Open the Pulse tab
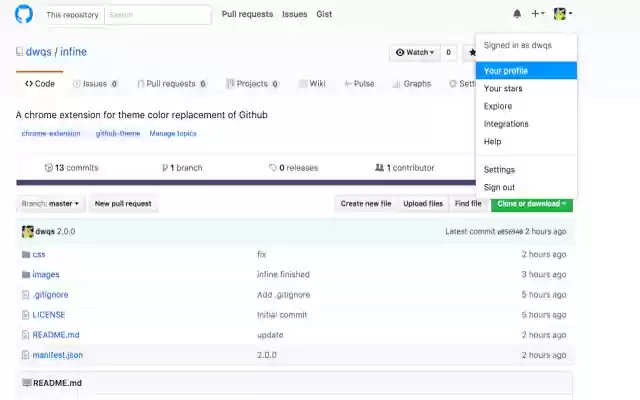The image size is (640, 400). click(359, 84)
